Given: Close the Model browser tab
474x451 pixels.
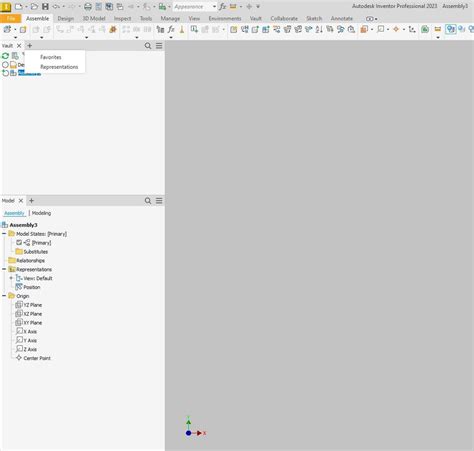Looking at the screenshot, I should 21,201.
